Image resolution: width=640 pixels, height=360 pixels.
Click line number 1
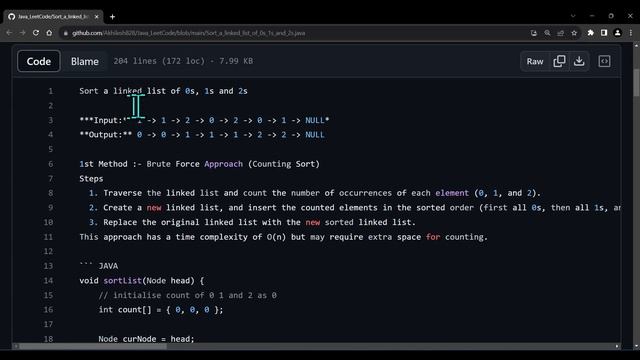(x=51, y=91)
